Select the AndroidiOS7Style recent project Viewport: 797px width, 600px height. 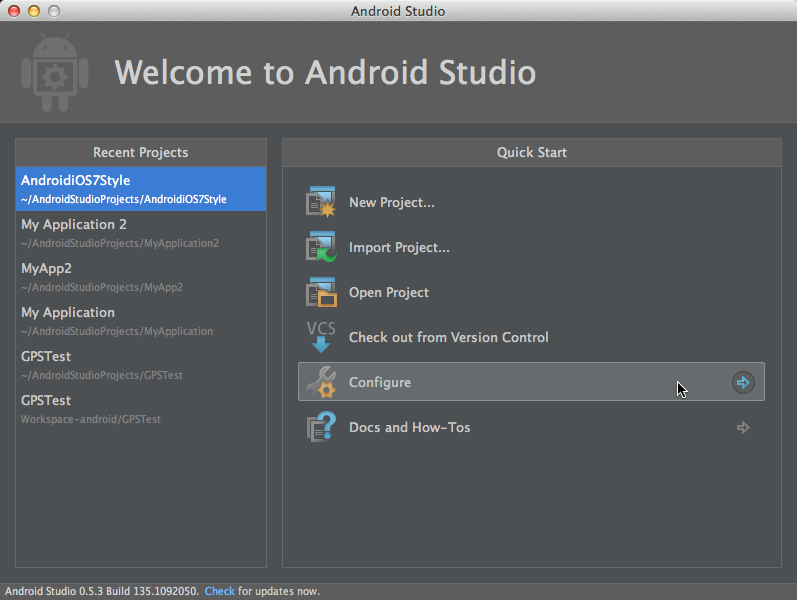pyautogui.click(x=140, y=189)
